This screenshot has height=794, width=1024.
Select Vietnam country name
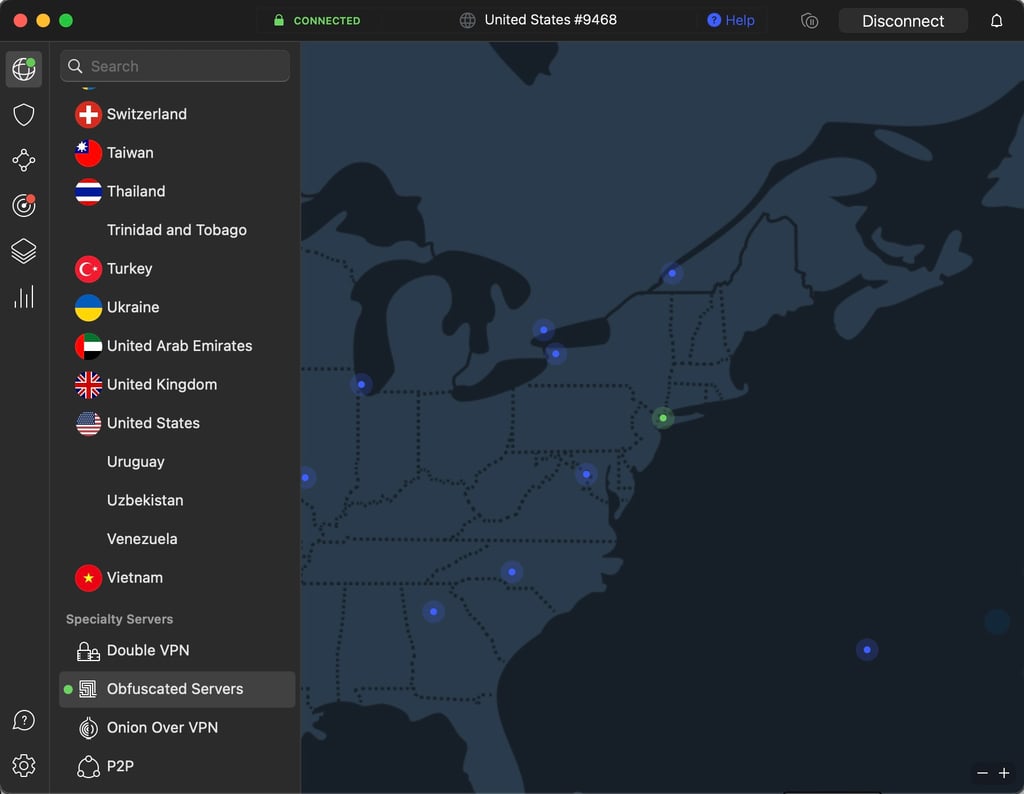[135, 578]
